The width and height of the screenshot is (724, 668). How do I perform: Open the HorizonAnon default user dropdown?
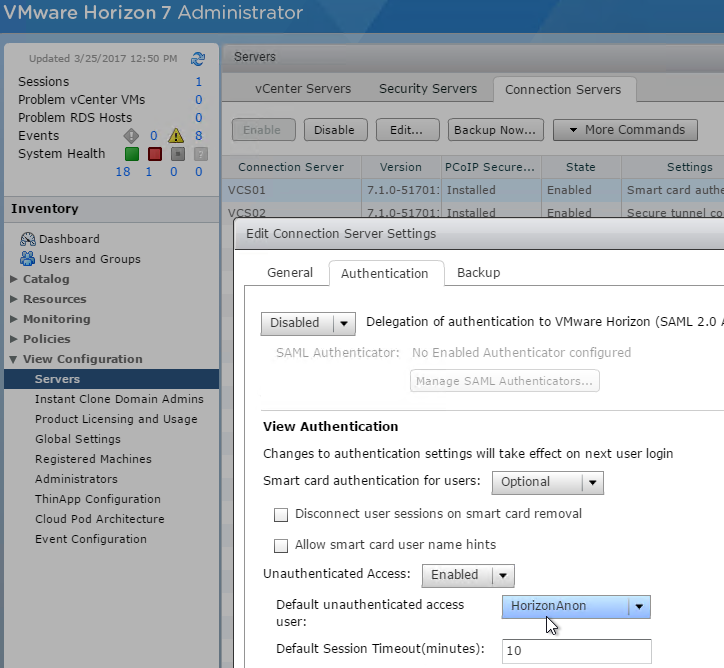tap(576, 607)
